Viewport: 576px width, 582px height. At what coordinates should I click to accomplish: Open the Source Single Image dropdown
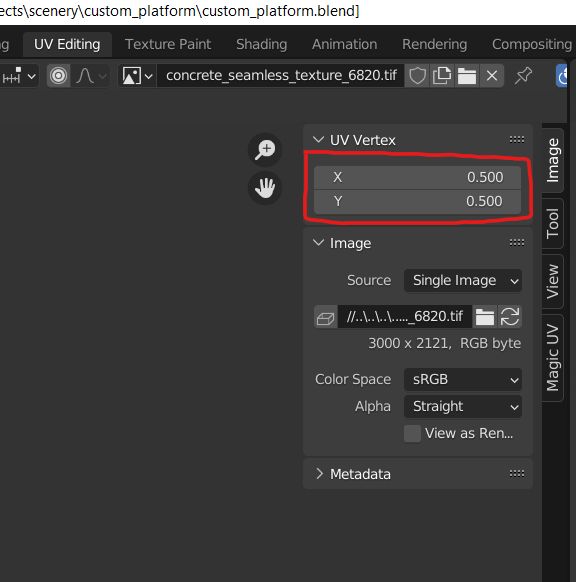(x=463, y=281)
